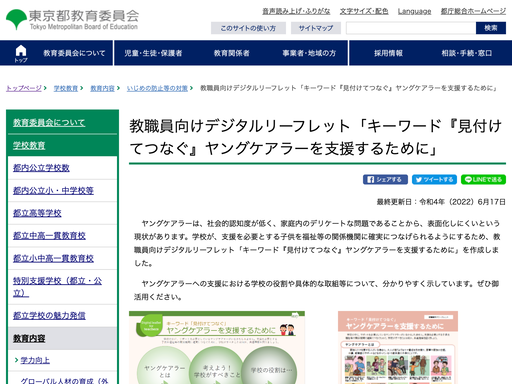Go to いじめの防止等の対策 breadcrumb
This screenshot has height=384, width=512.
[157, 88]
